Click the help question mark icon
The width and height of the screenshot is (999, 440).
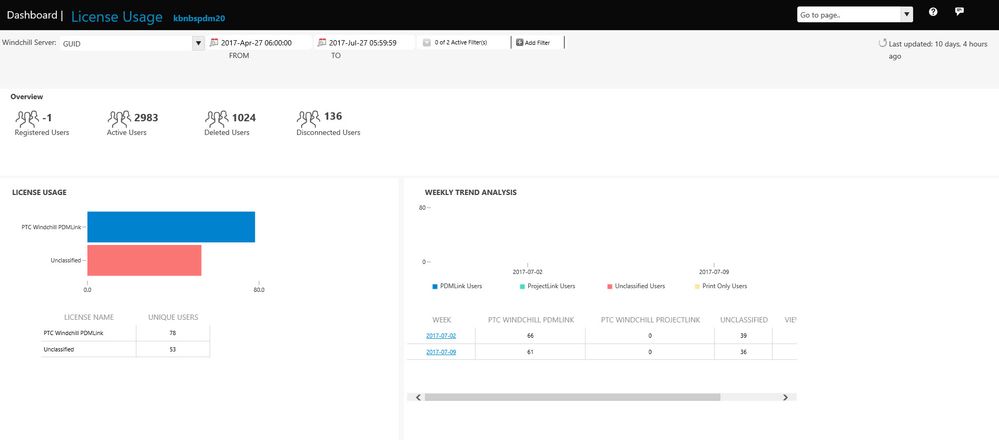(x=933, y=12)
